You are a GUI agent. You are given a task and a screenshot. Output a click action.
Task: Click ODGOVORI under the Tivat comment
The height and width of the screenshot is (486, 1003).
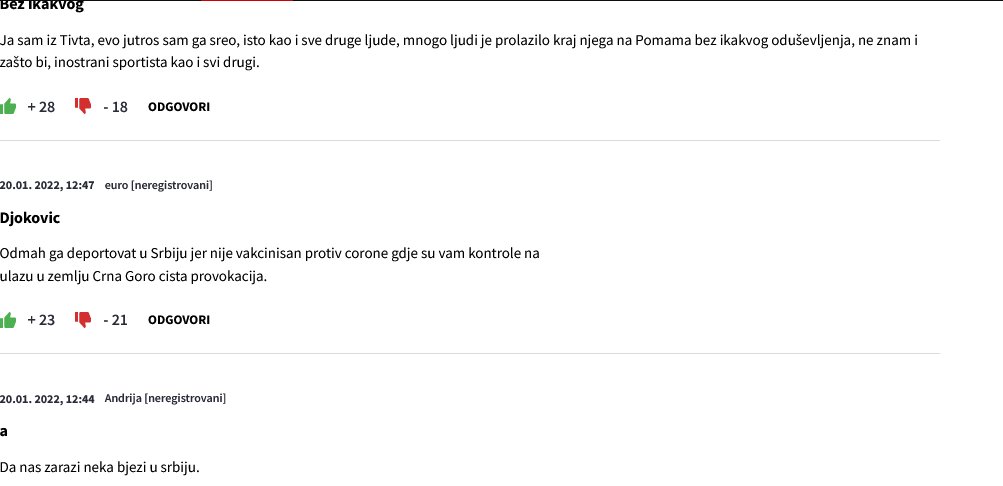click(179, 107)
